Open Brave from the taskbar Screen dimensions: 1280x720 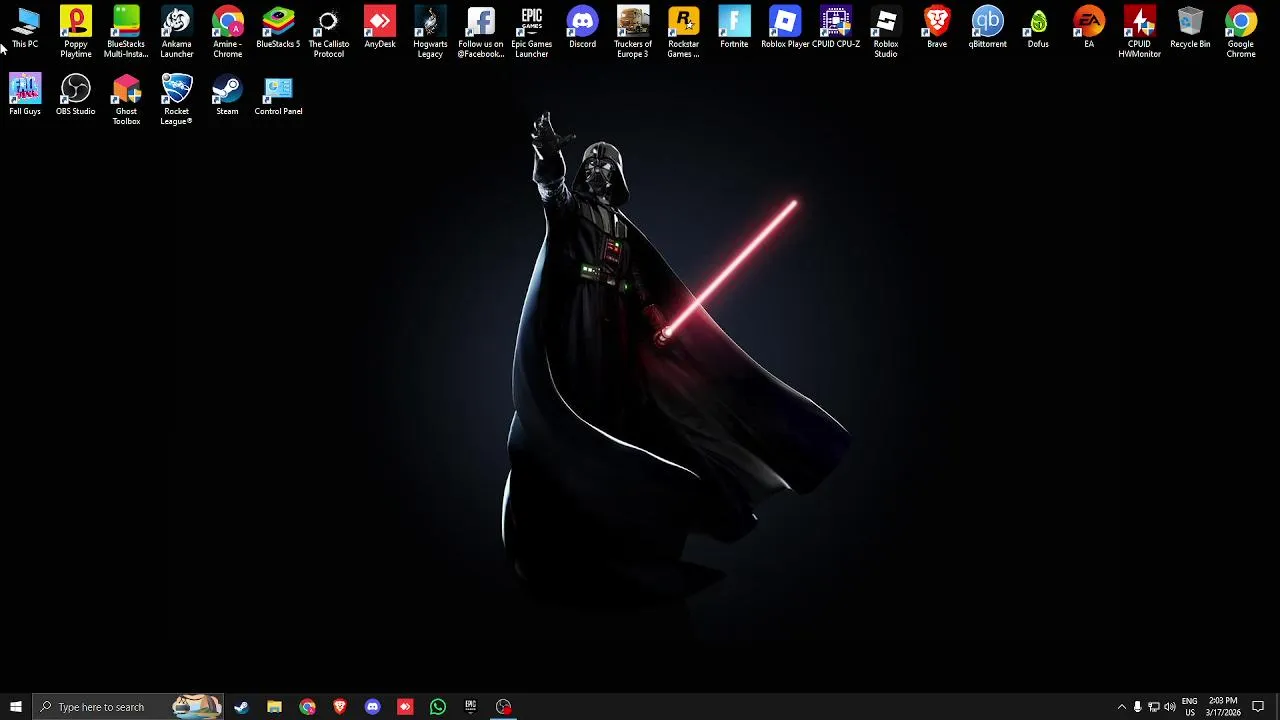tap(340, 707)
